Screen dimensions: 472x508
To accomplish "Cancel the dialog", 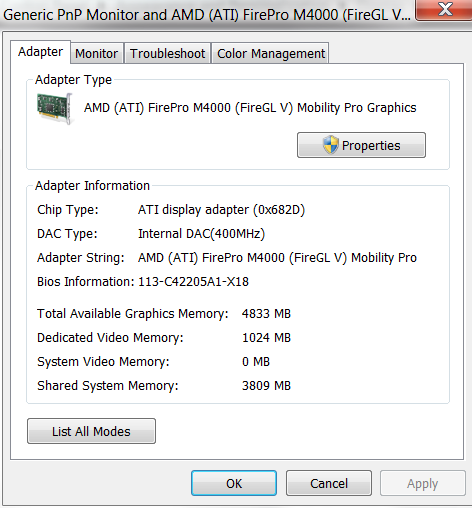I will click(329, 483).
